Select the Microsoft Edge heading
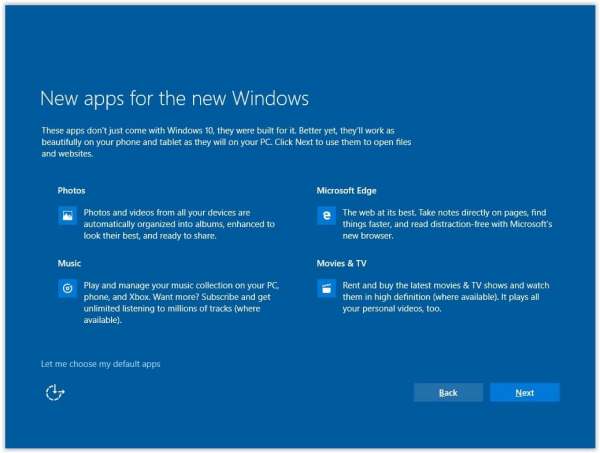600x453 pixels. click(x=346, y=190)
